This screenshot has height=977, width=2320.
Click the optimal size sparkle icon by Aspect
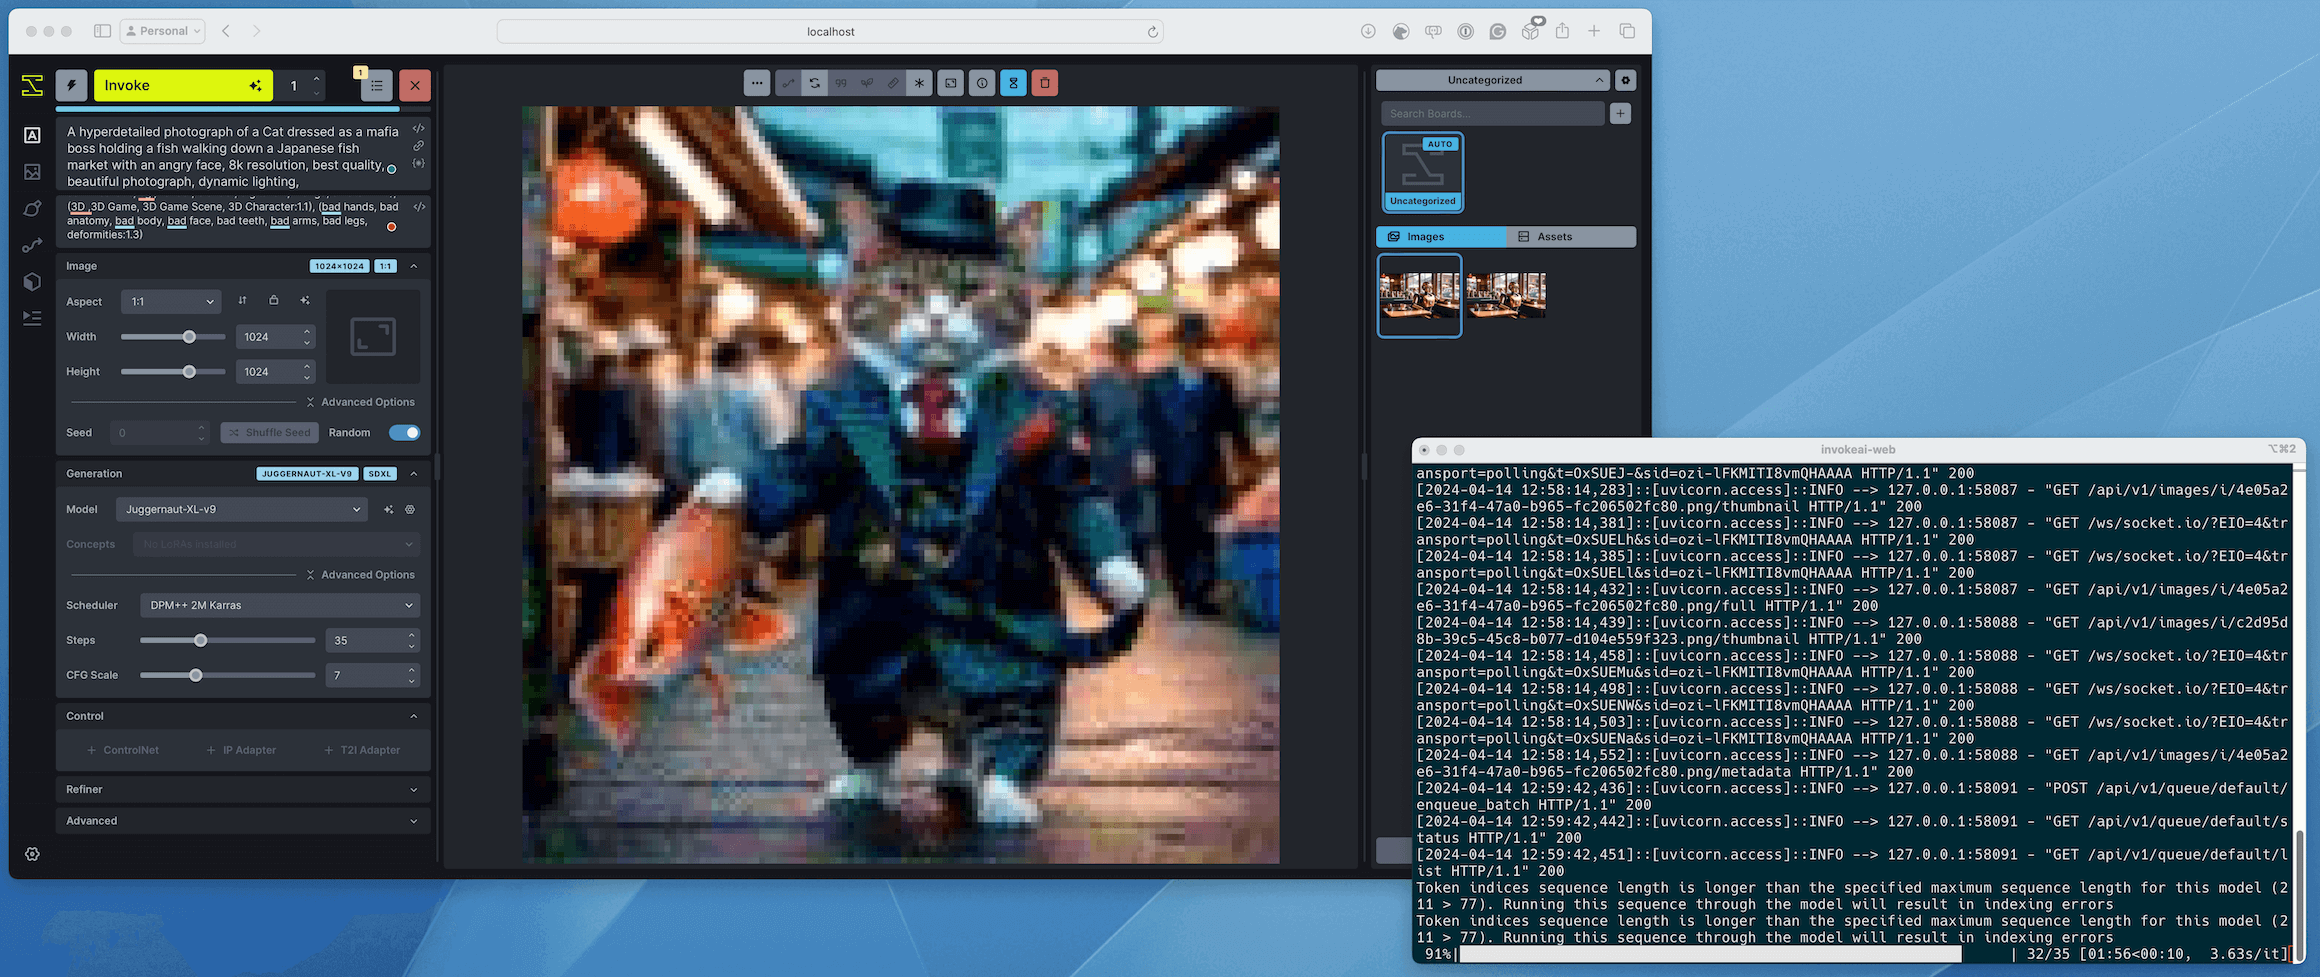click(305, 301)
